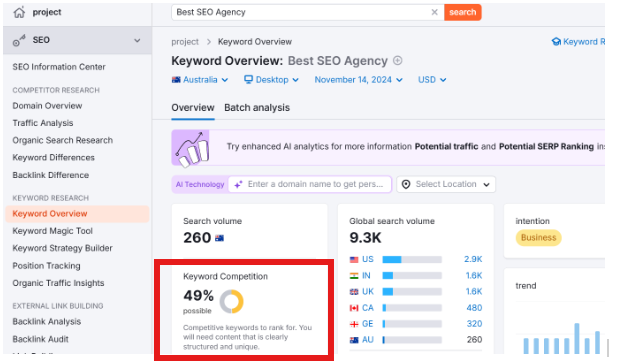Viewport: 625px width, 361px height.
Task: Open the Australia country dropdown
Action: 200,80
